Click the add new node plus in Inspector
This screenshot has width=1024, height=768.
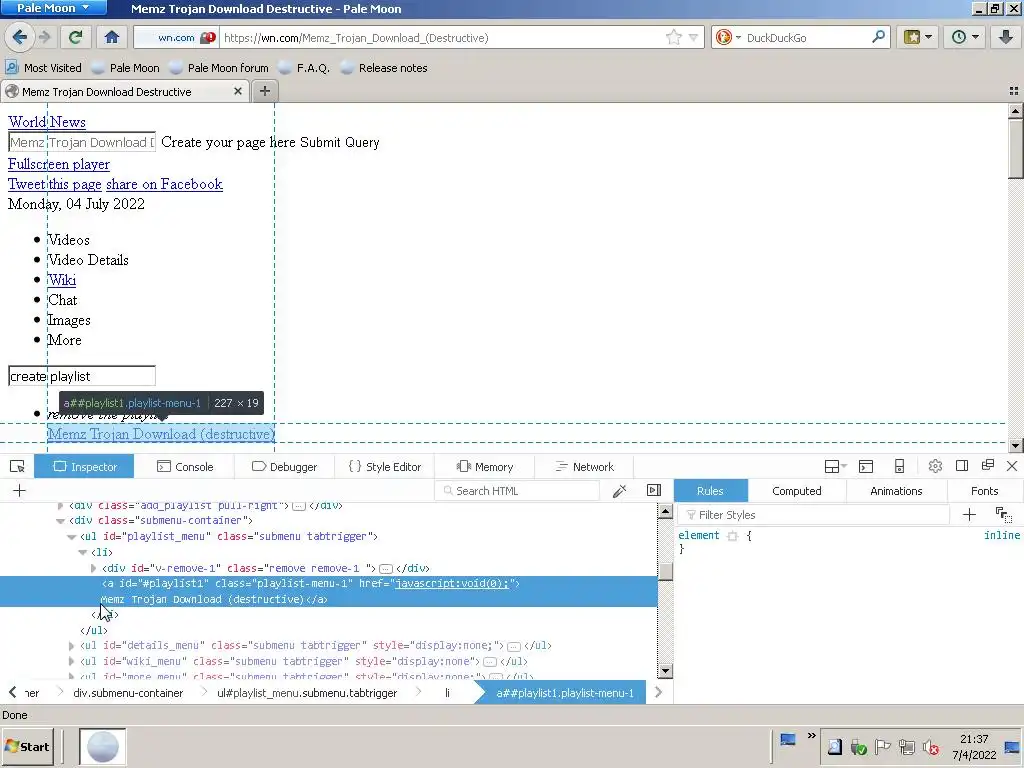point(19,490)
